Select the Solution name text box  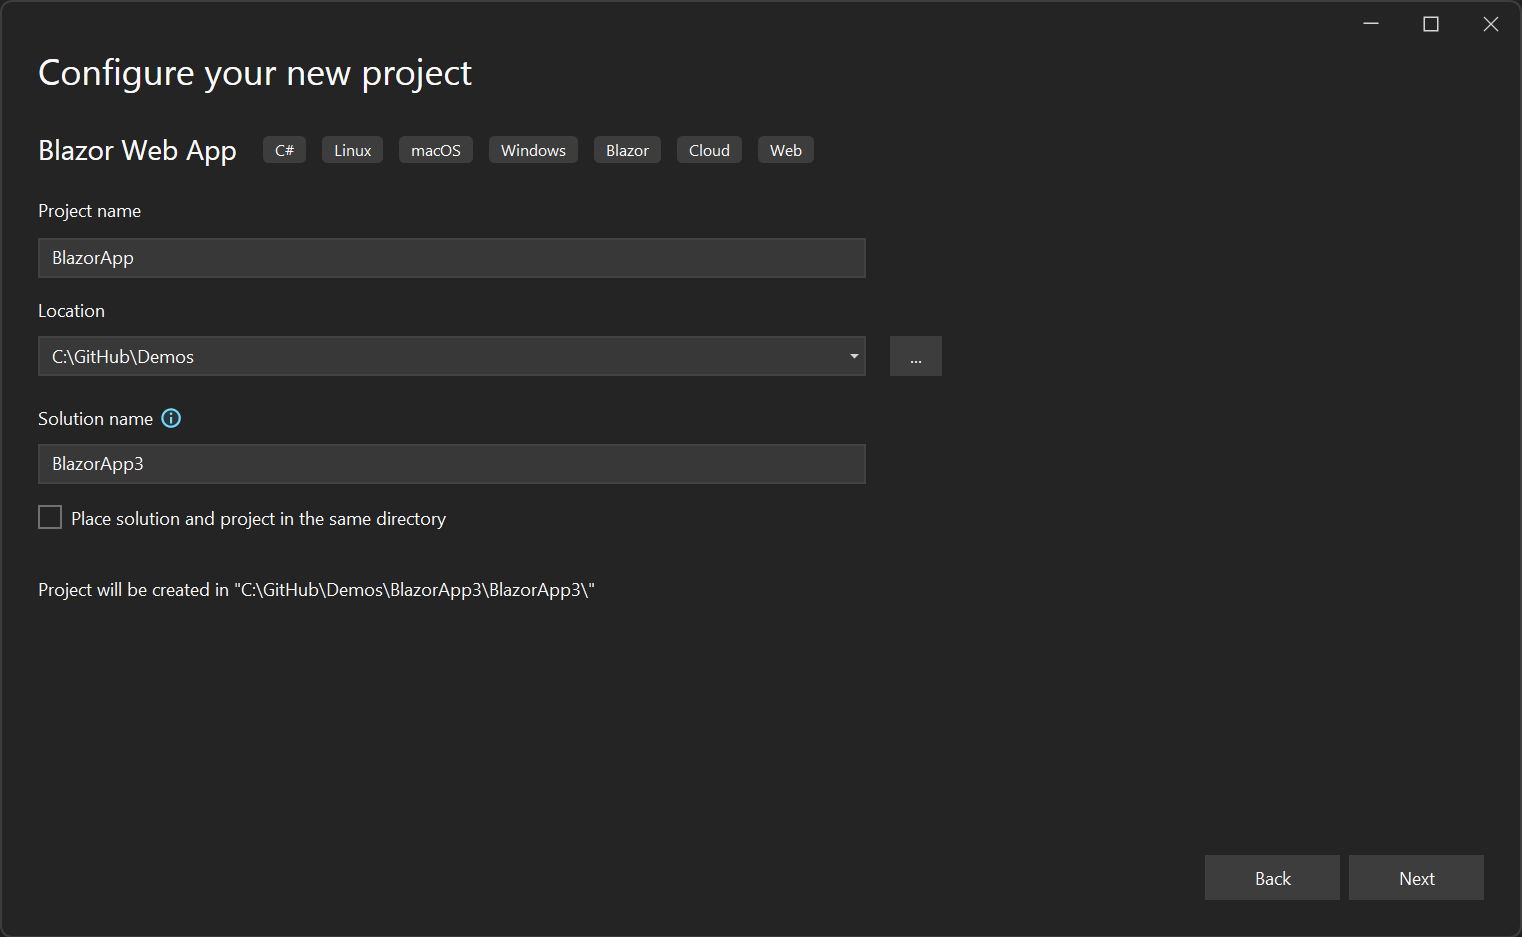[451, 463]
